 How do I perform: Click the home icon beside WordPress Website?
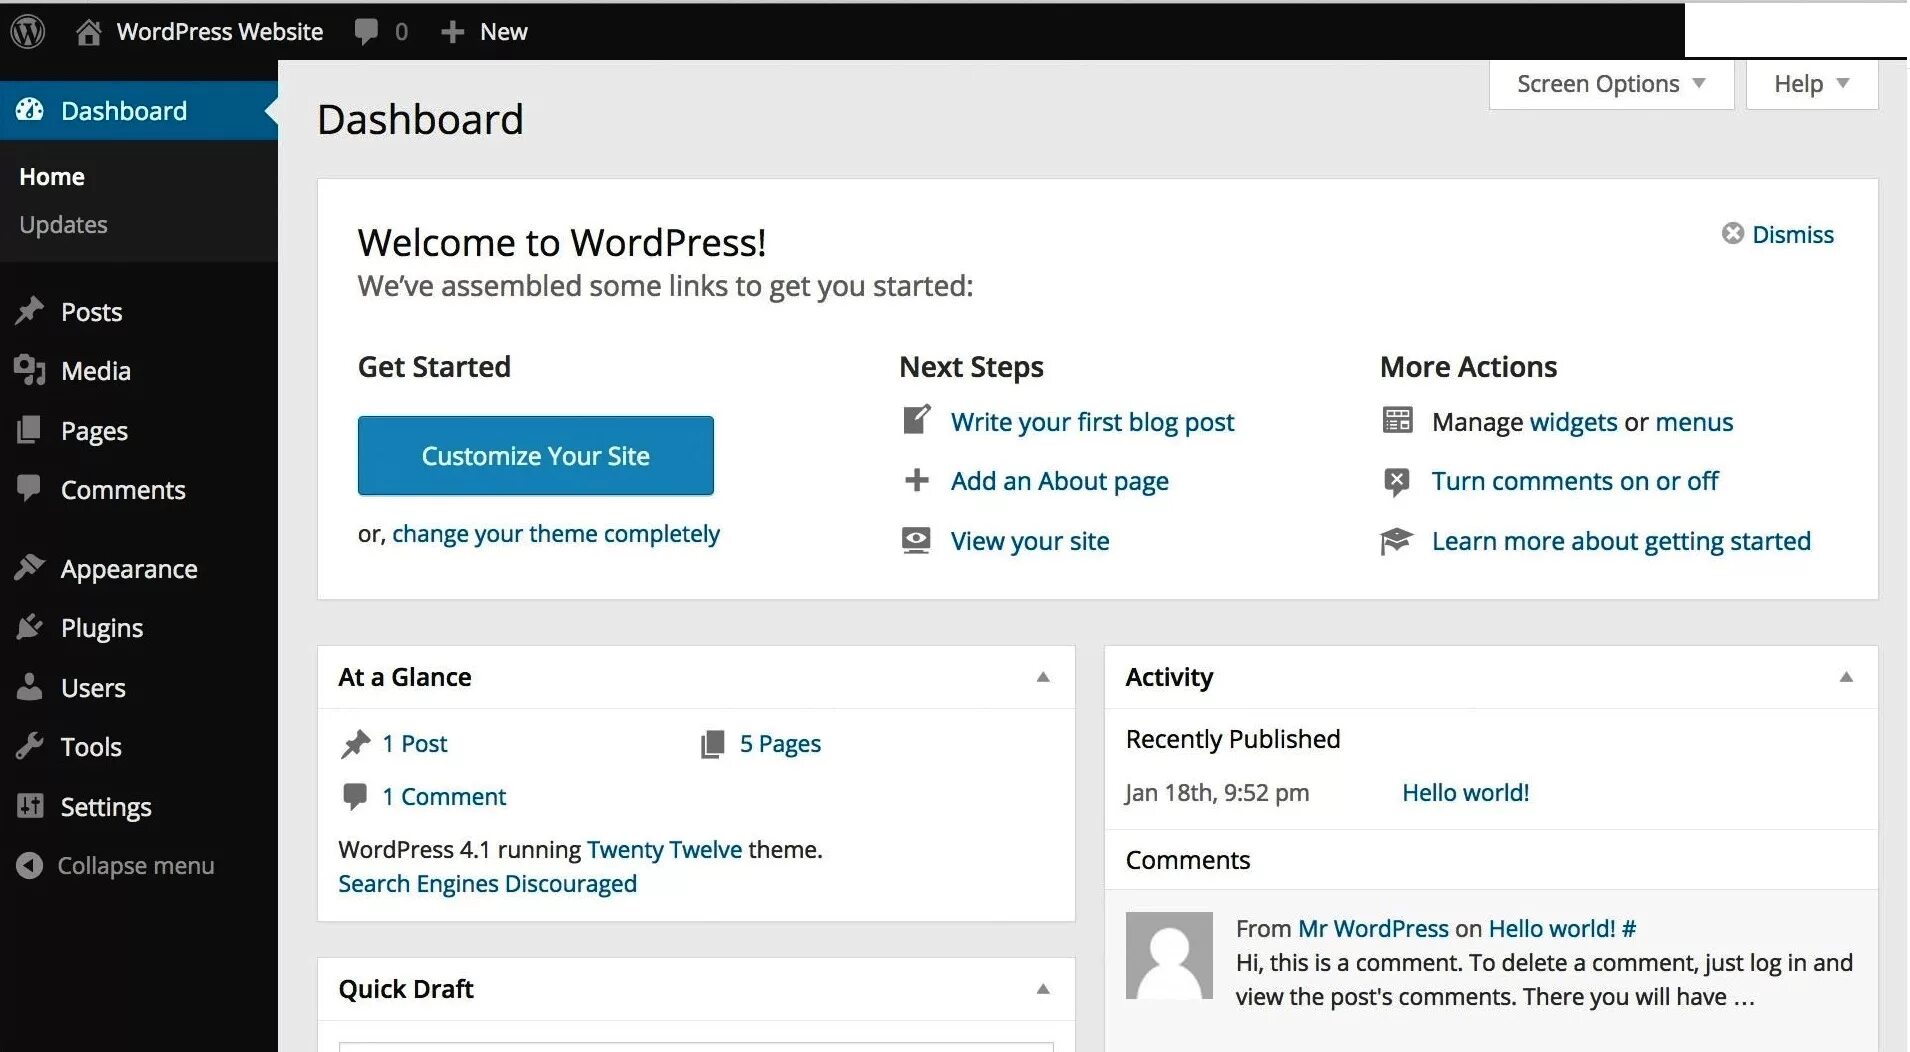point(89,32)
